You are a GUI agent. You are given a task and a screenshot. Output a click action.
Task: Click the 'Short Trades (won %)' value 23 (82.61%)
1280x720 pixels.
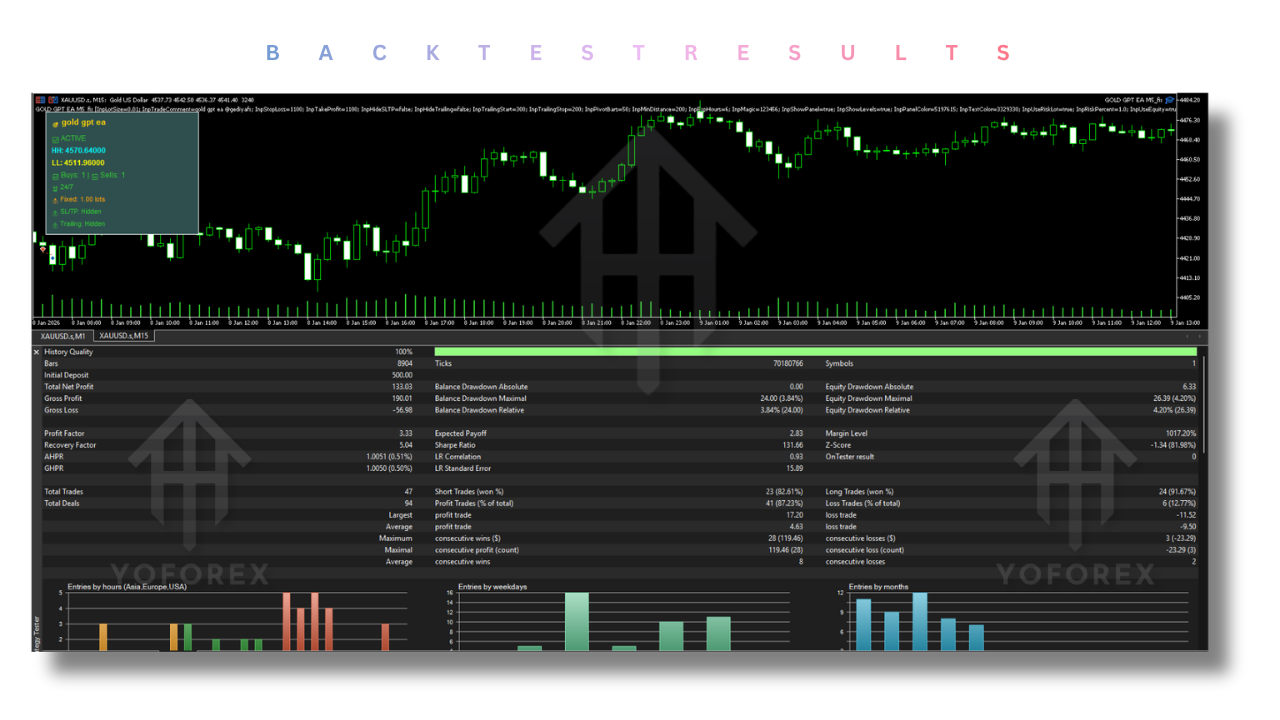[x=784, y=492]
